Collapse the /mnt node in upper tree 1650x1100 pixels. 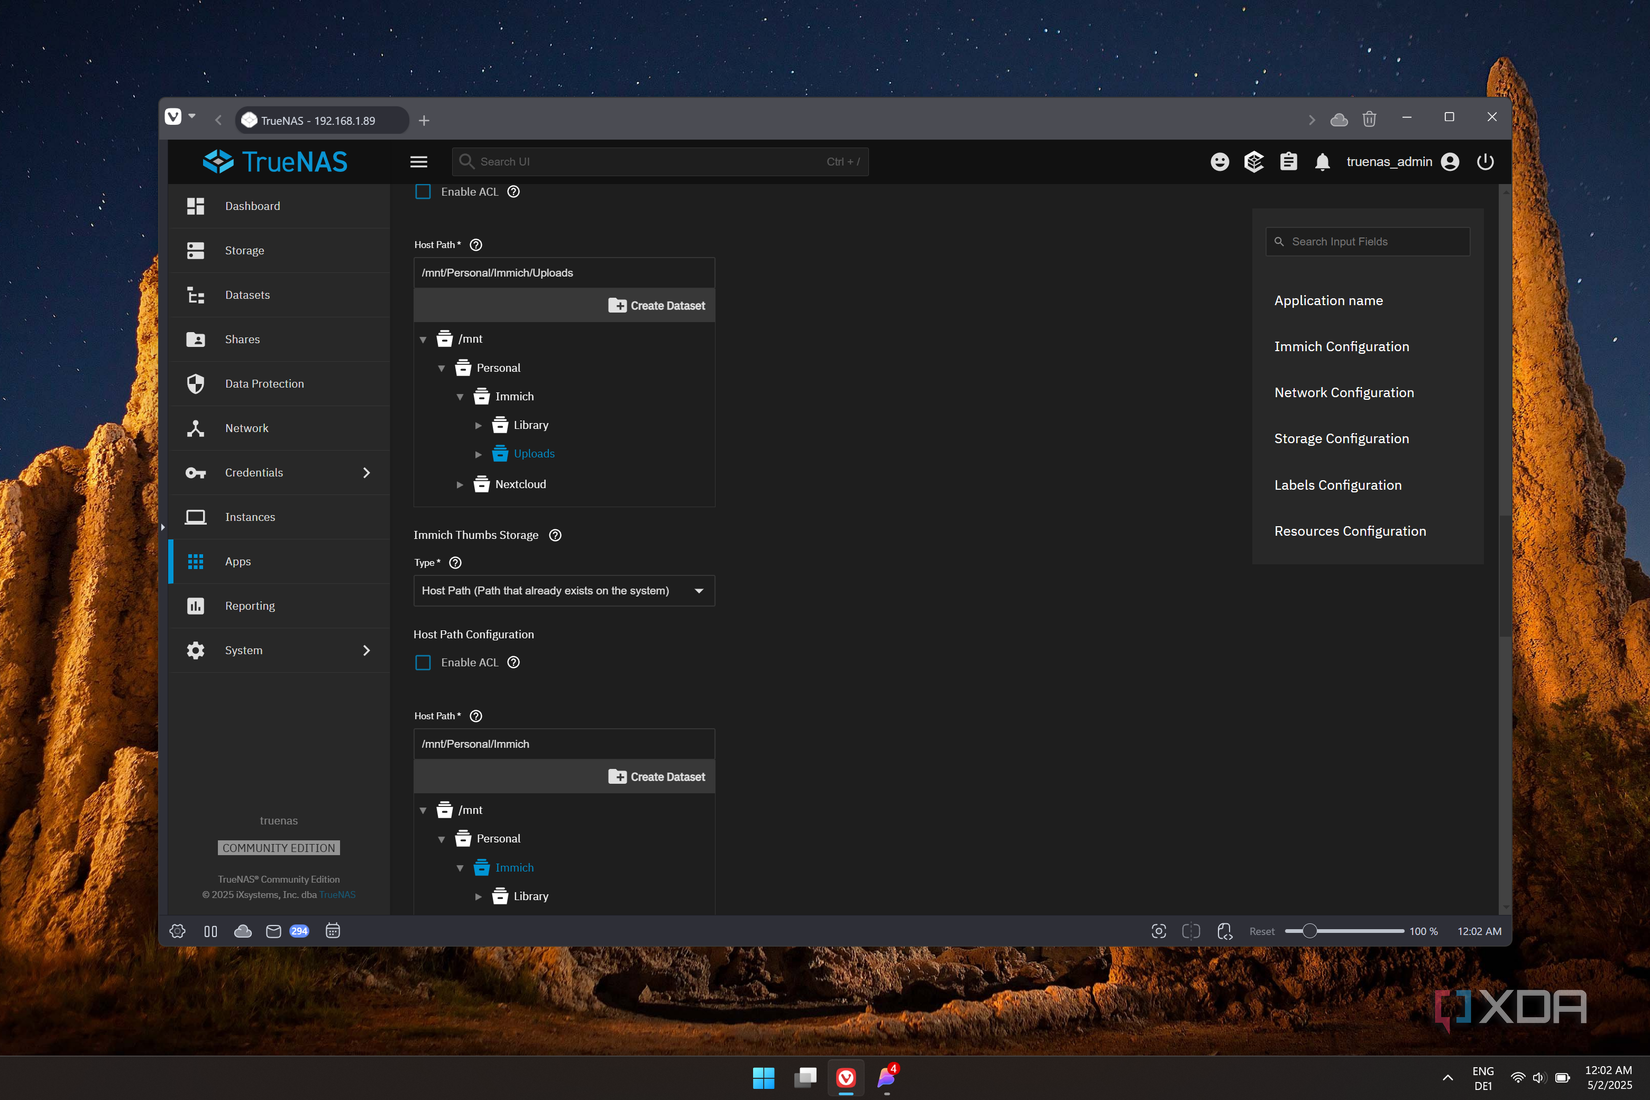click(x=423, y=340)
